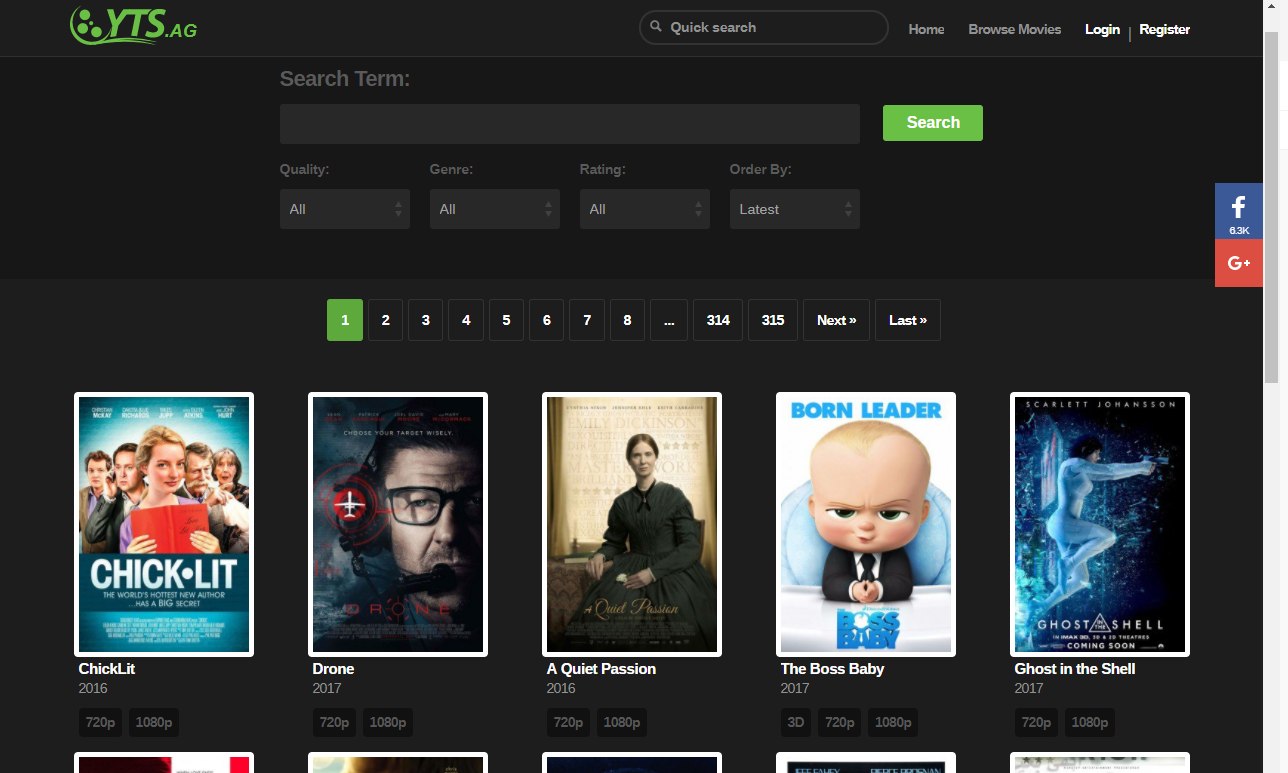Open the Genre dropdown
This screenshot has width=1288, height=773.
coord(494,208)
